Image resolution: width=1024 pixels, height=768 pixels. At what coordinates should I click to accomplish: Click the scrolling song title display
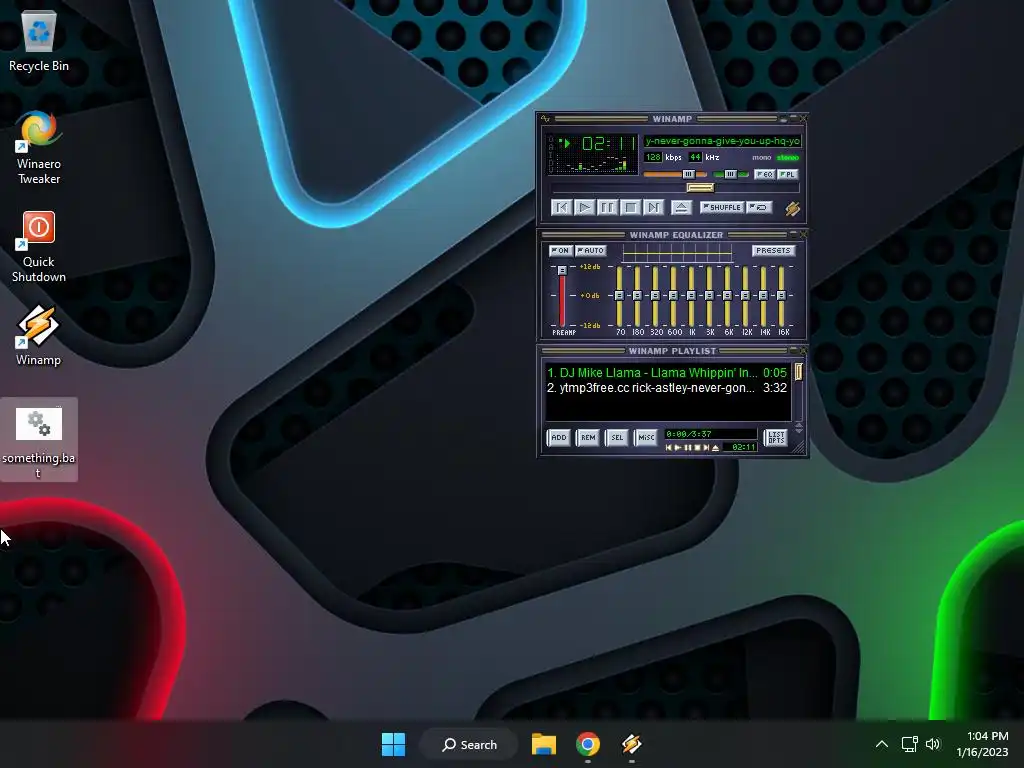click(x=722, y=141)
